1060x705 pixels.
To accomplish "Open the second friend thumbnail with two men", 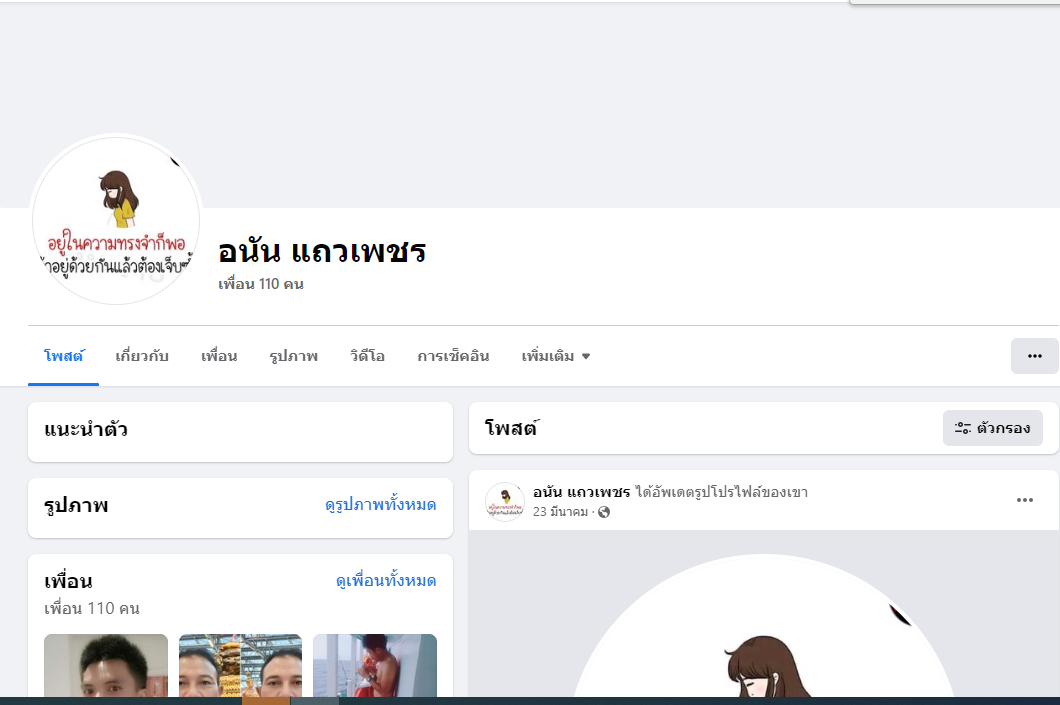I will (x=240, y=665).
